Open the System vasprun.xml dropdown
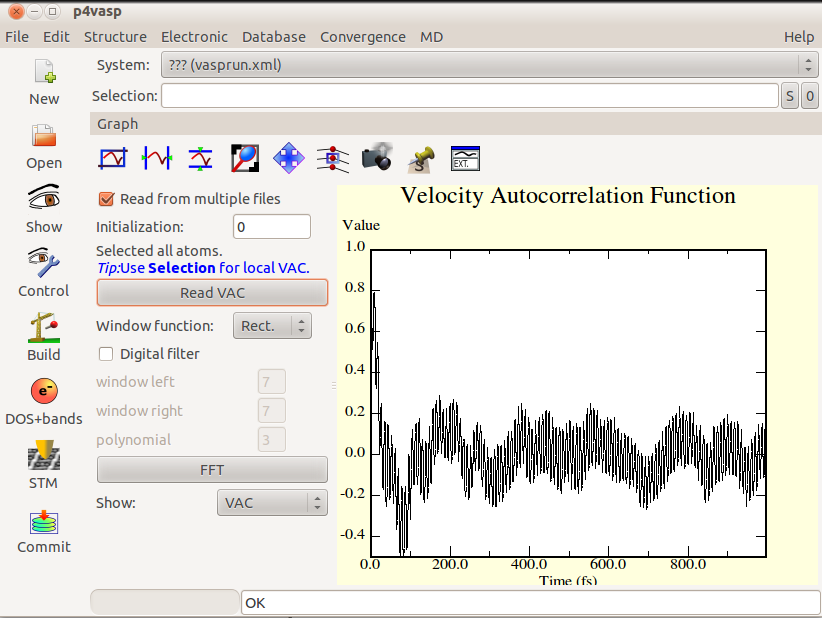Screen dimensions: 822x618 tap(487, 65)
